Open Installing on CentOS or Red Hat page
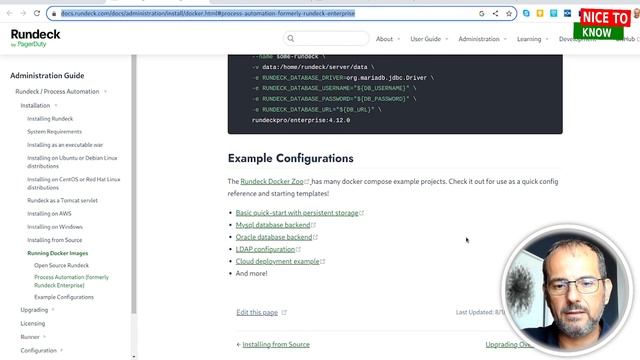Viewport: 640px width, 360px height. click(x=73, y=183)
